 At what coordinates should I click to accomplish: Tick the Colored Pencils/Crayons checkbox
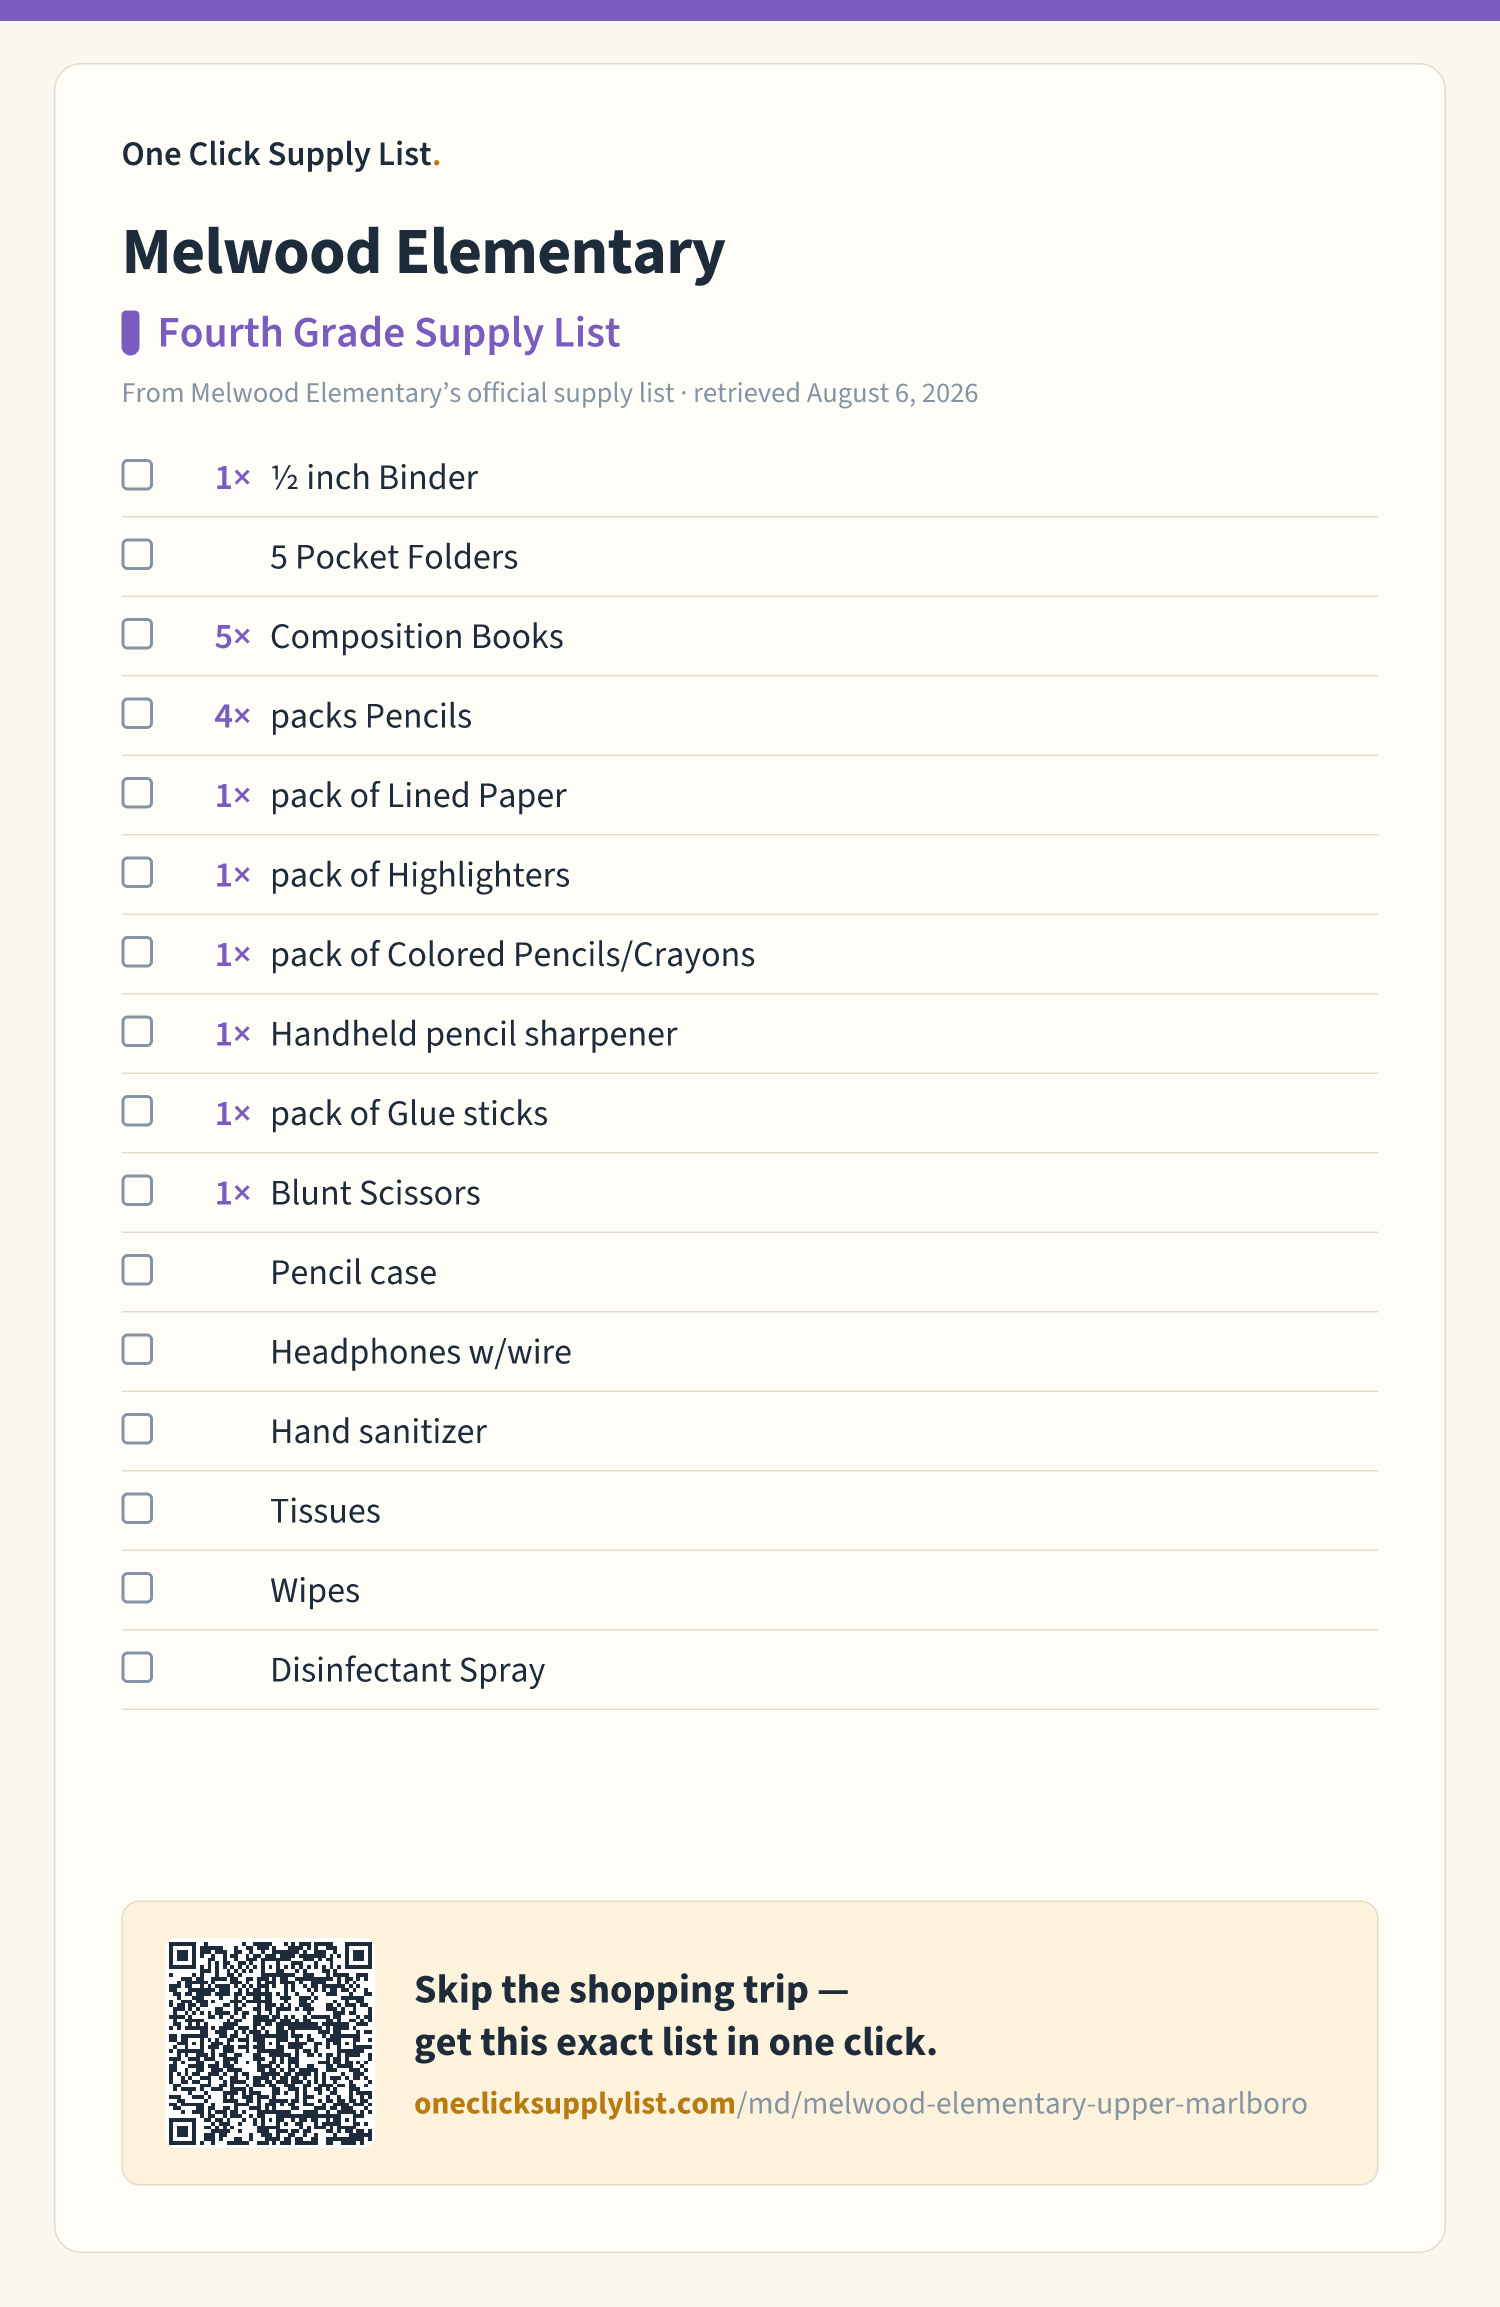137,952
